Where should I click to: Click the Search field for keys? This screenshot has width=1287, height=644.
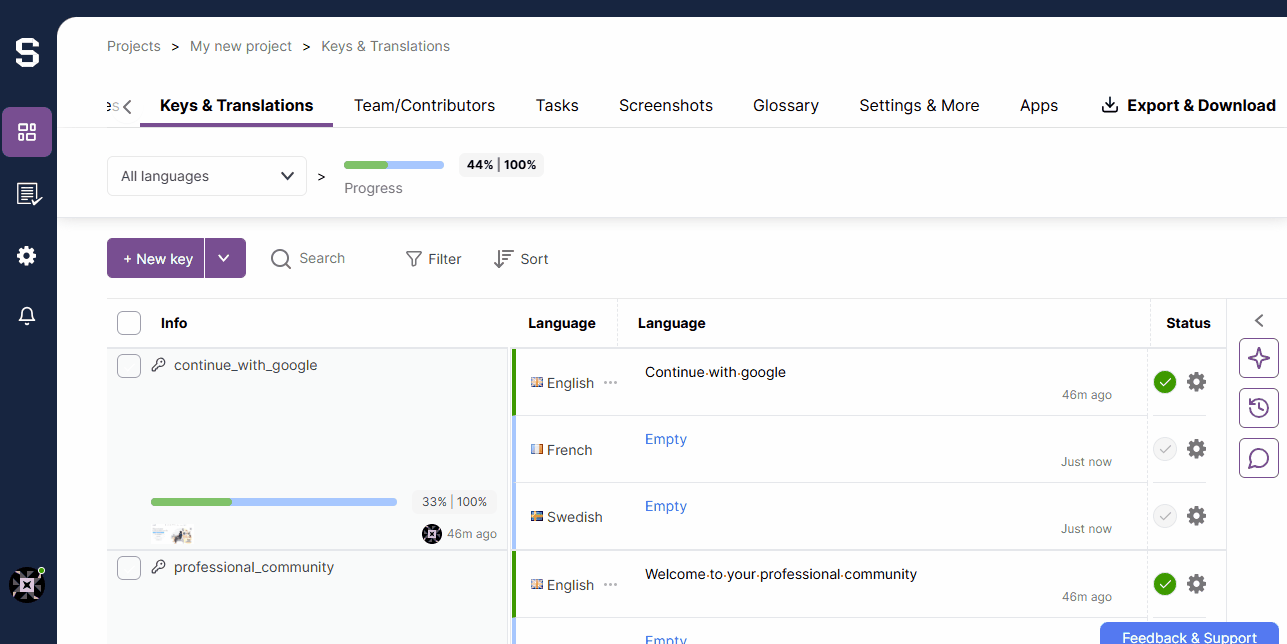pos(322,258)
